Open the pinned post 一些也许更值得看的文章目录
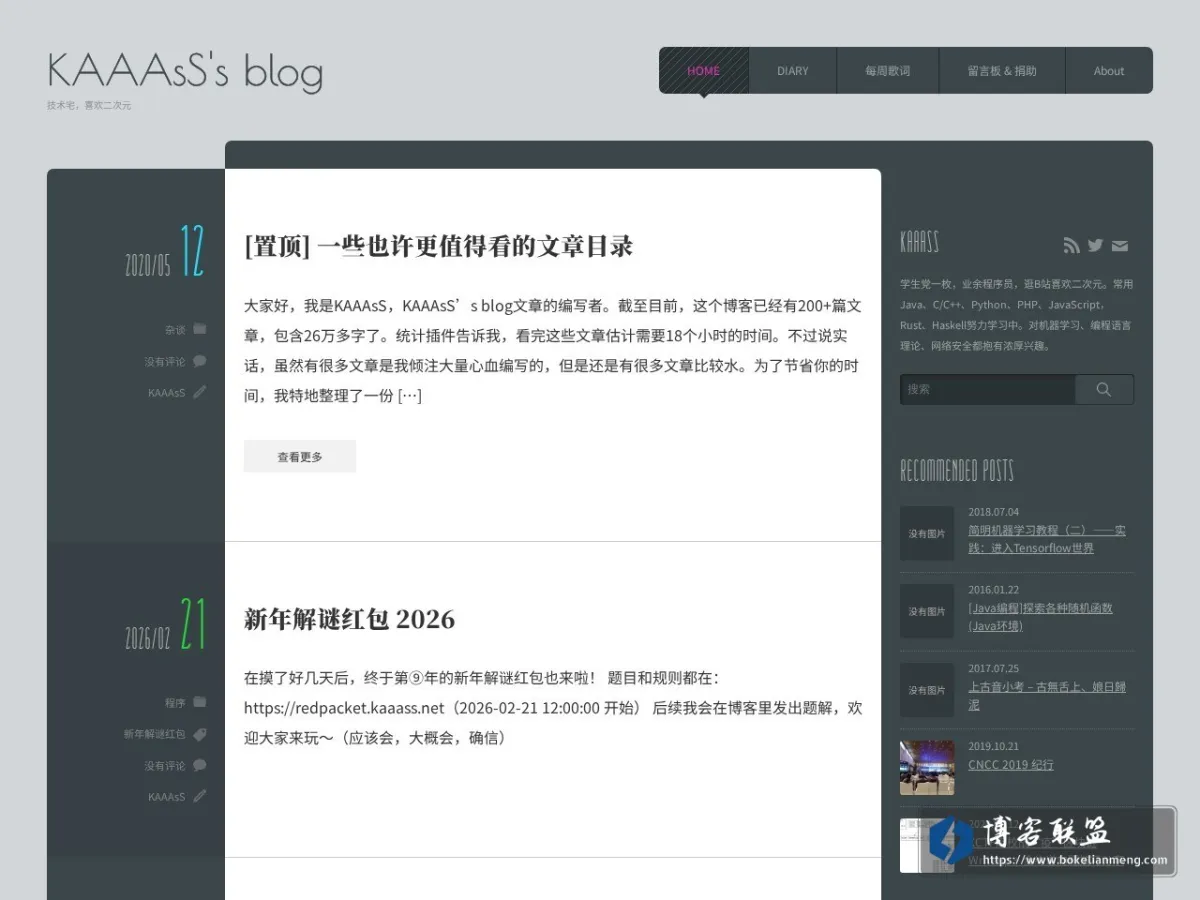The width and height of the screenshot is (1200, 900). click(x=439, y=246)
